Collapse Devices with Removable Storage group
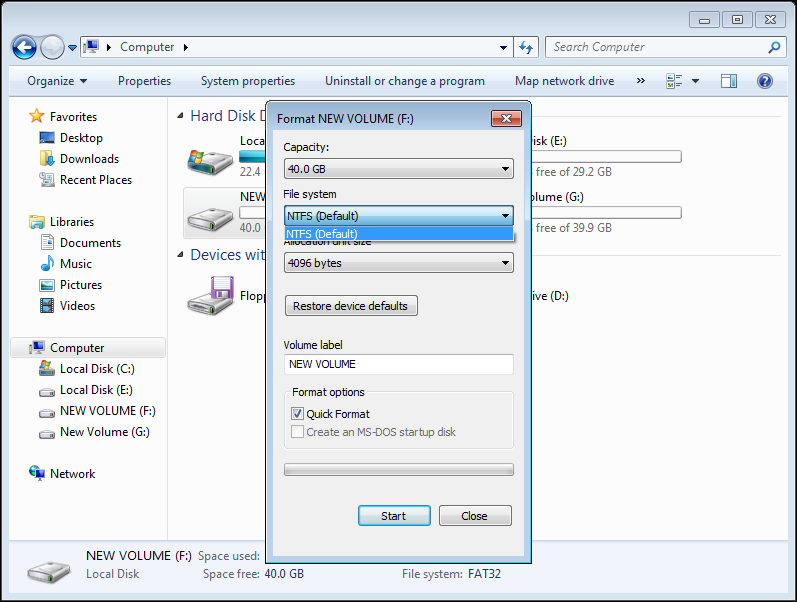797x602 pixels. click(x=180, y=255)
